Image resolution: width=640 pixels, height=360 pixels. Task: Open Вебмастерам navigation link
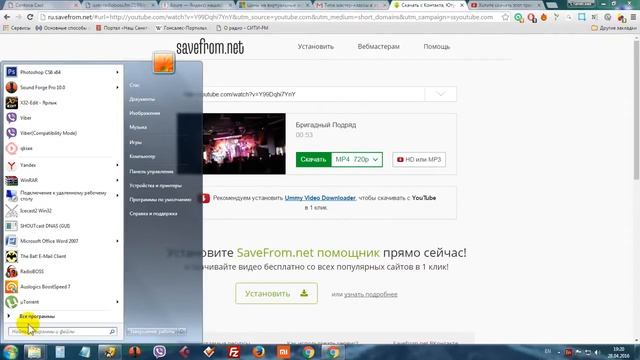pos(378,47)
